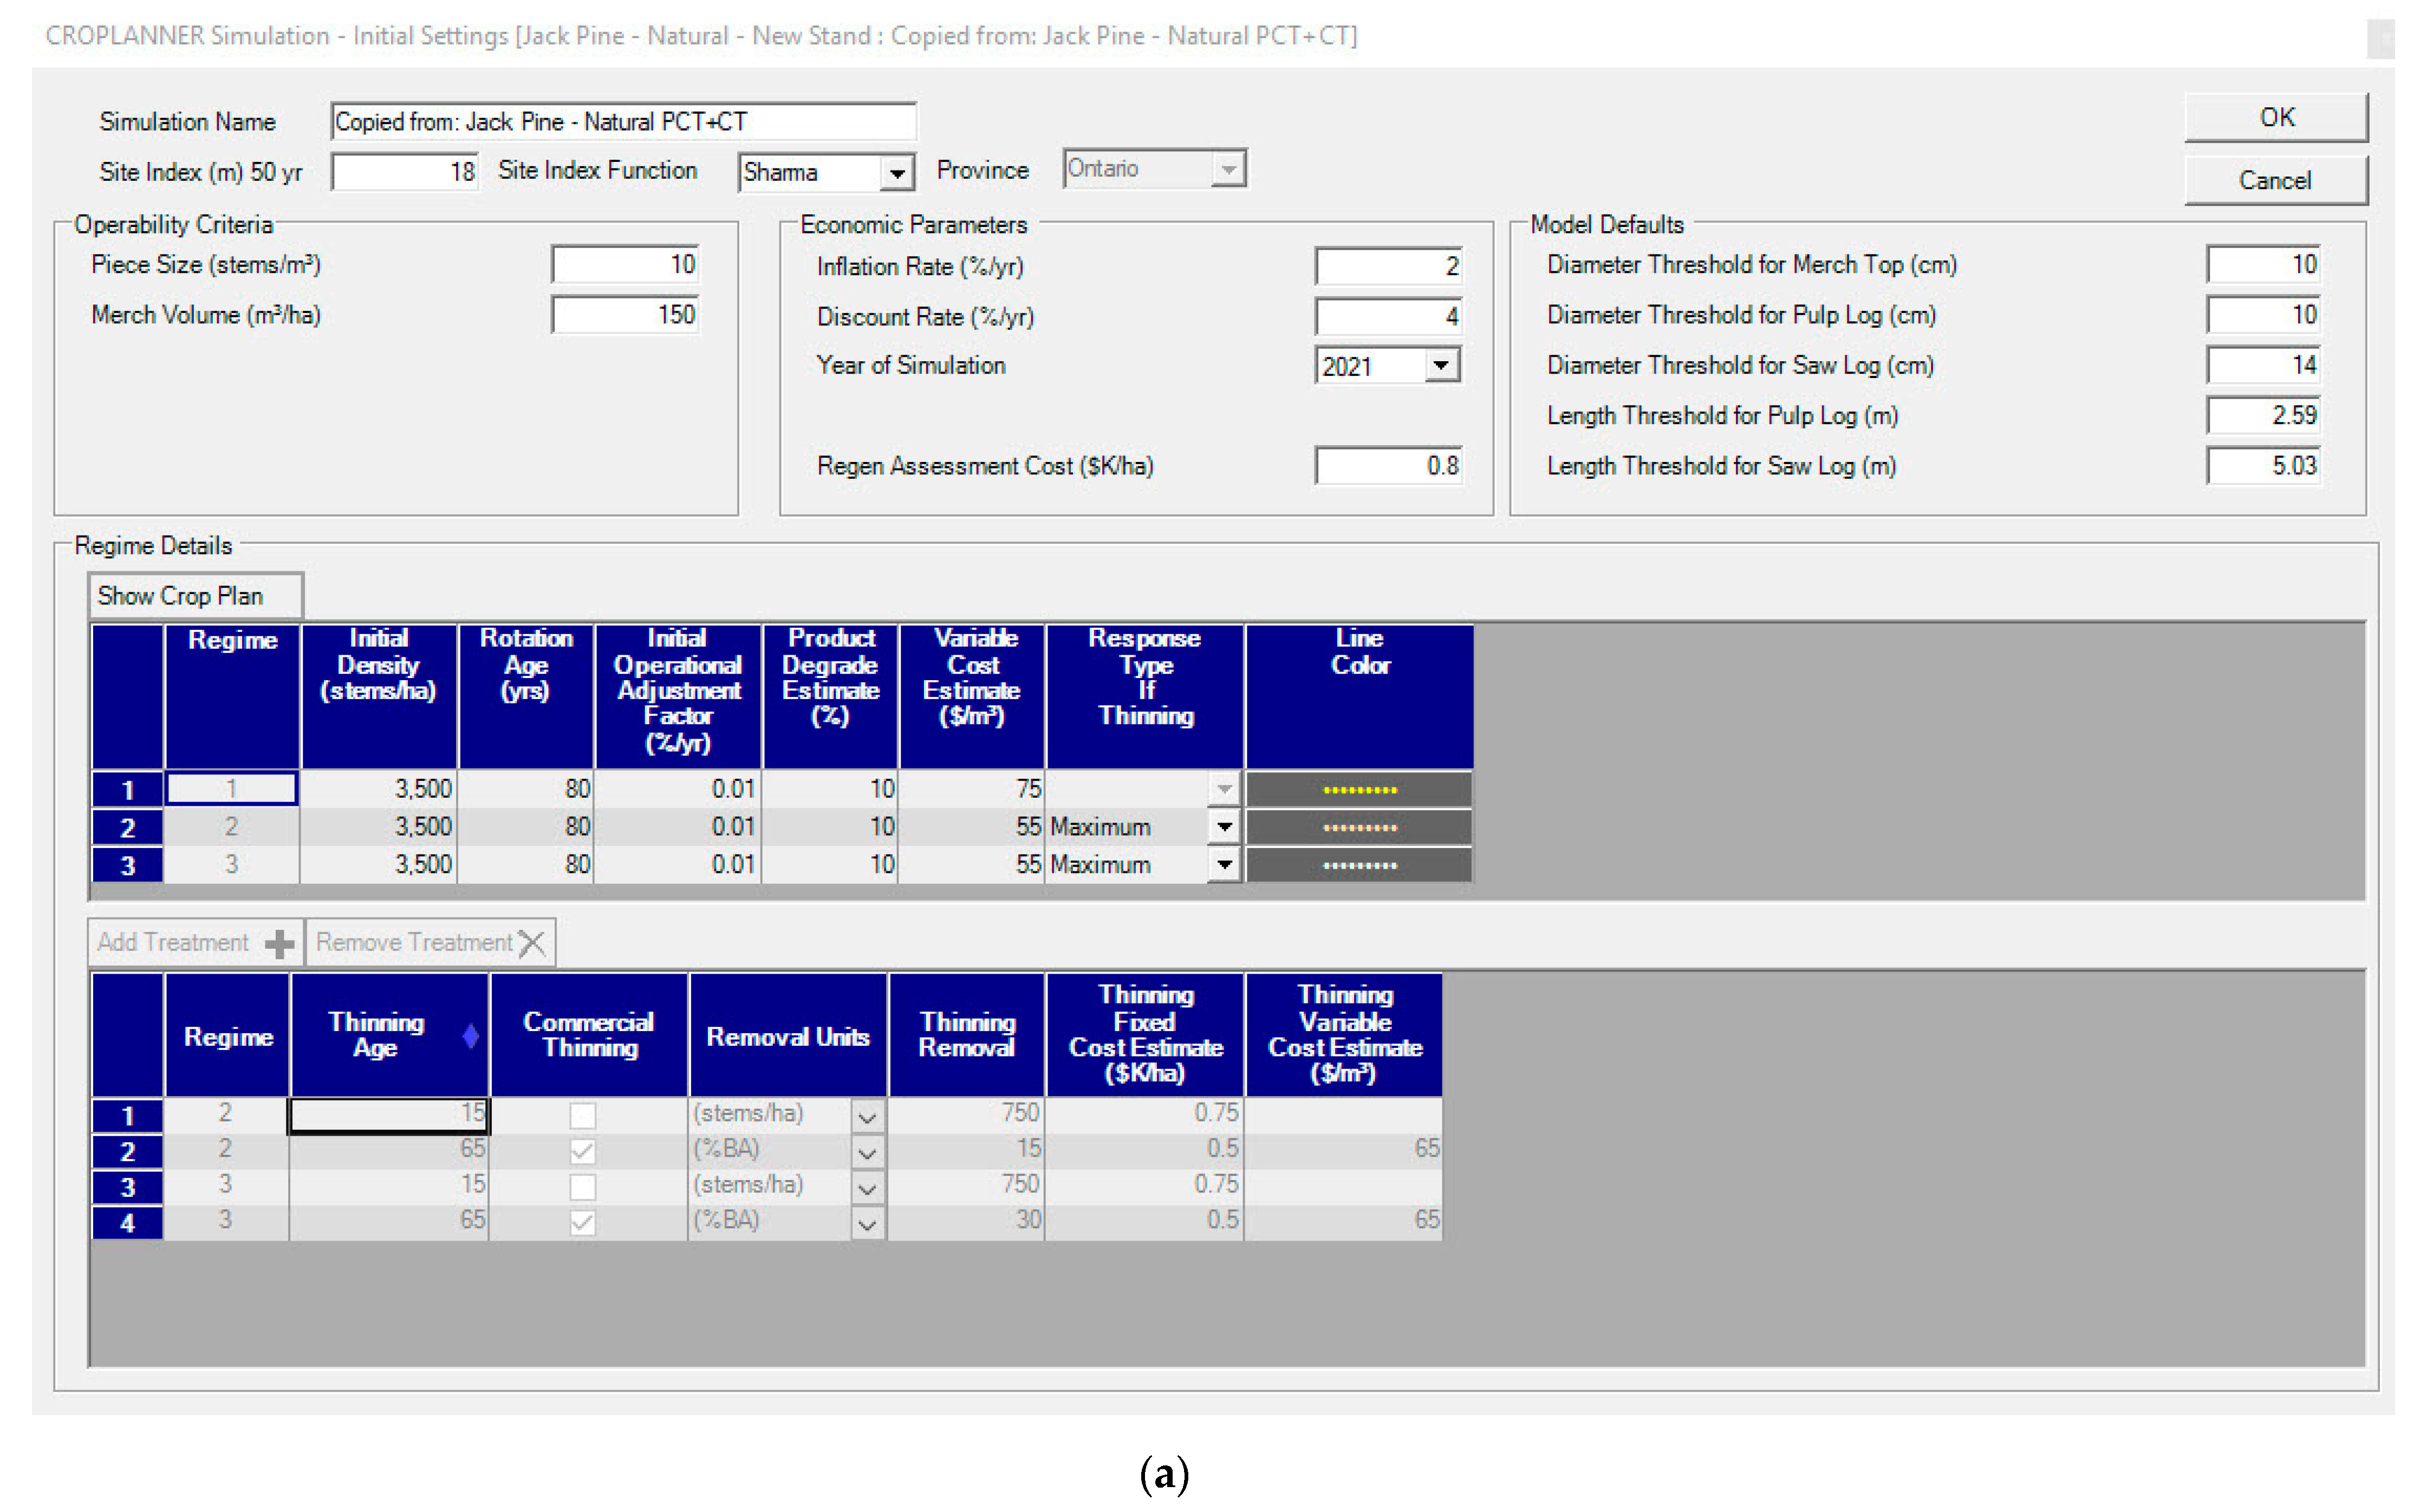2420x1512 pixels.
Task: Open Removal Units dropdown in treatment row 3
Action: [x=867, y=1187]
